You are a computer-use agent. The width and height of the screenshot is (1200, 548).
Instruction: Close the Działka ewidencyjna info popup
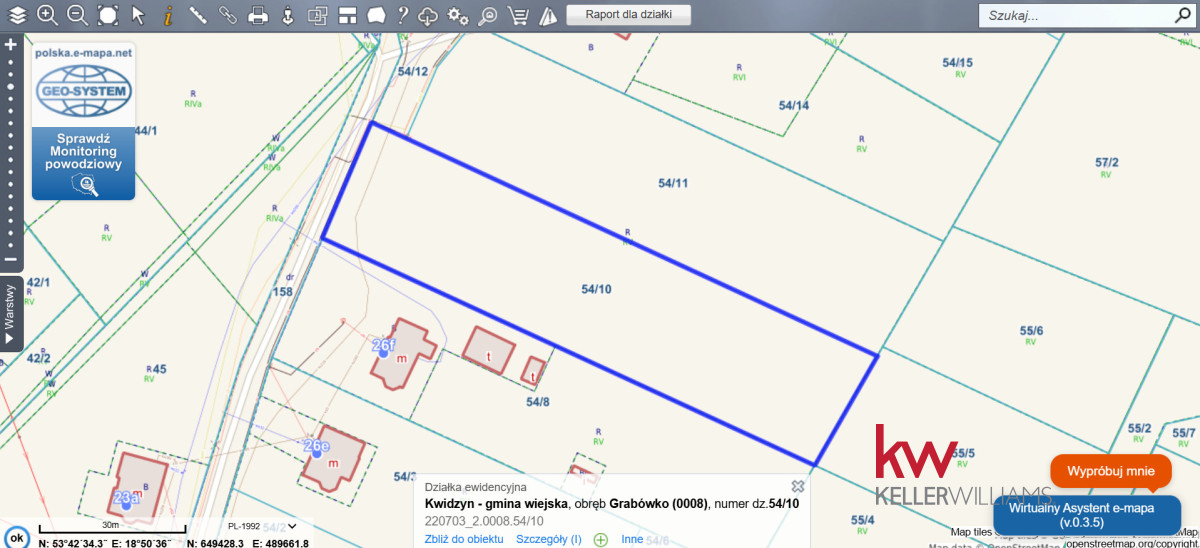[797, 486]
